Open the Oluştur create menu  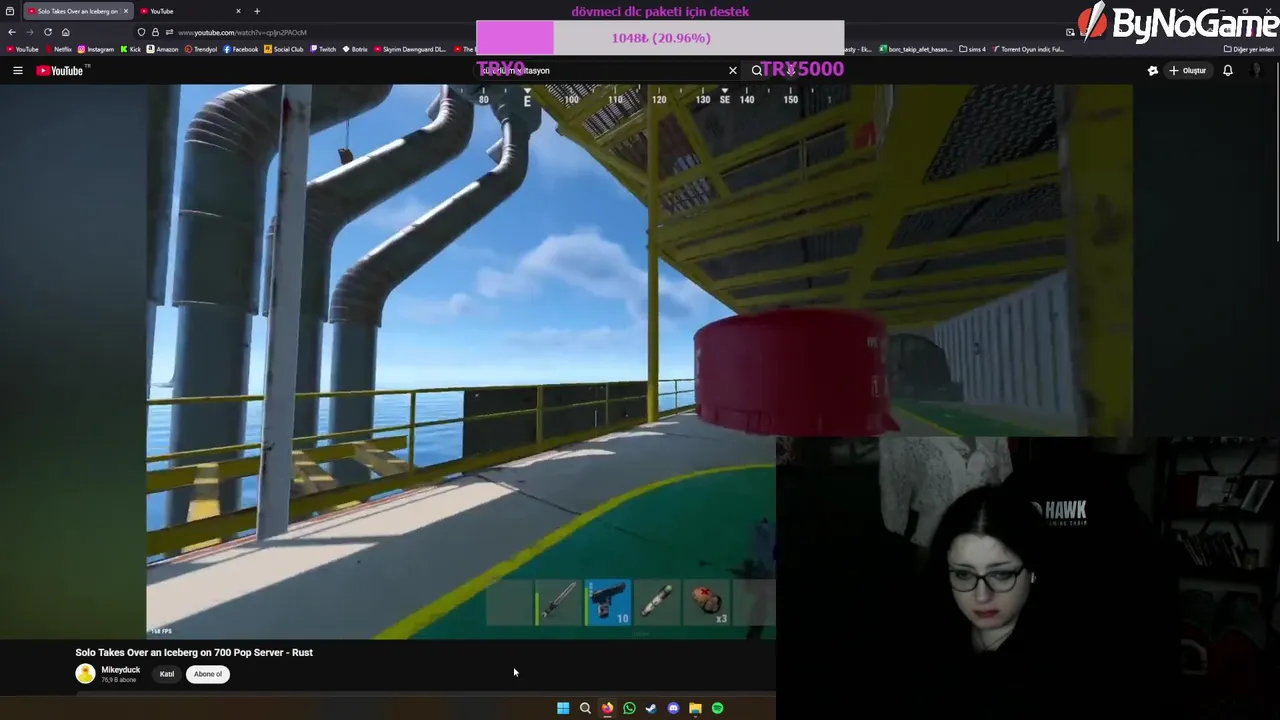pyautogui.click(x=1188, y=70)
